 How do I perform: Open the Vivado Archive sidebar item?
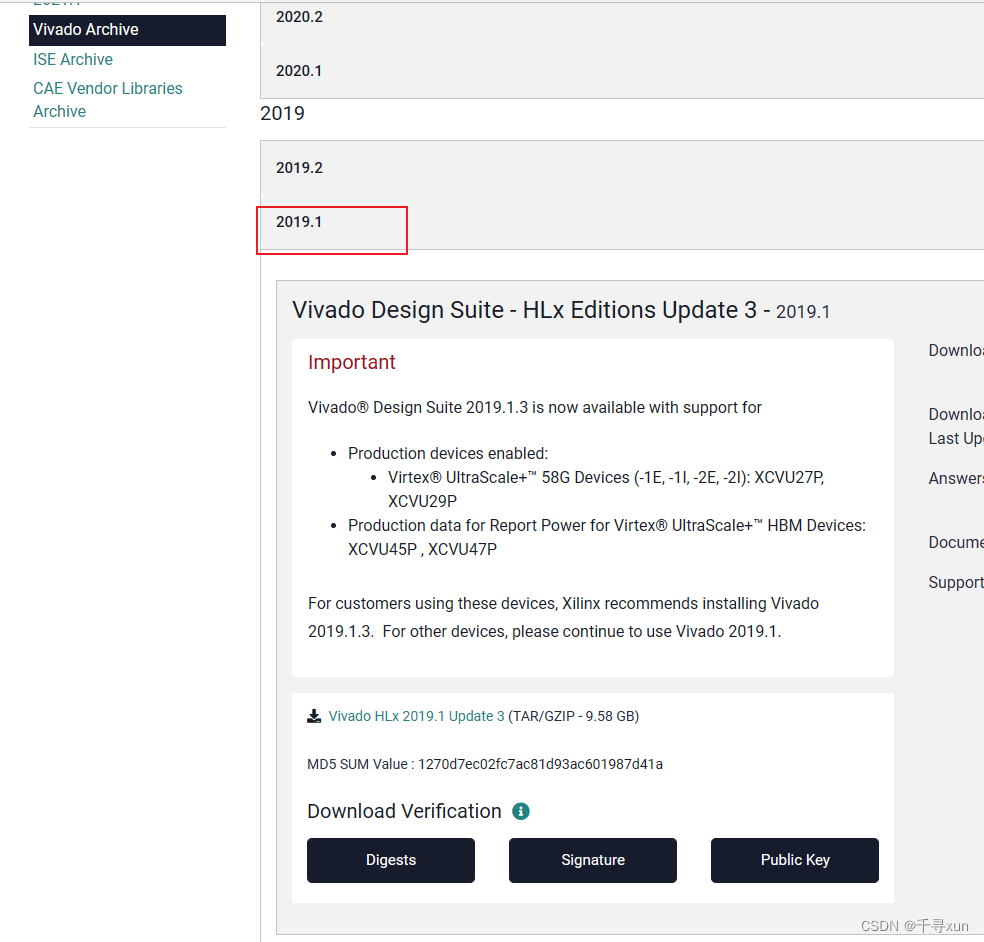127,30
